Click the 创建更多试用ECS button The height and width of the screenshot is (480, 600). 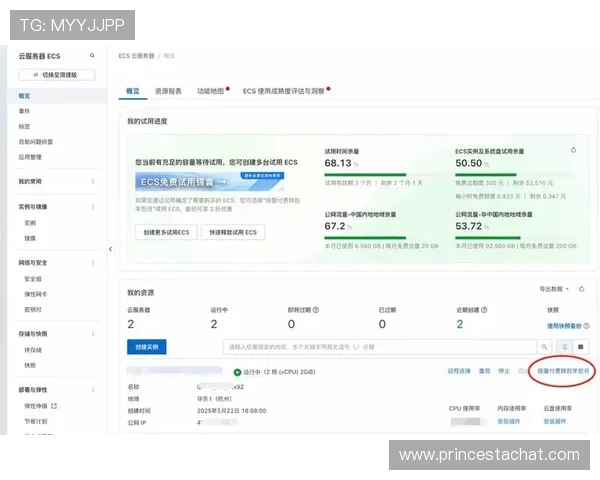[x=166, y=232]
